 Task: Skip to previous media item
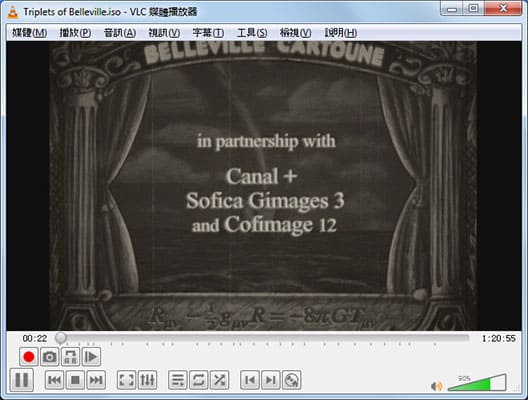[x=54, y=380]
